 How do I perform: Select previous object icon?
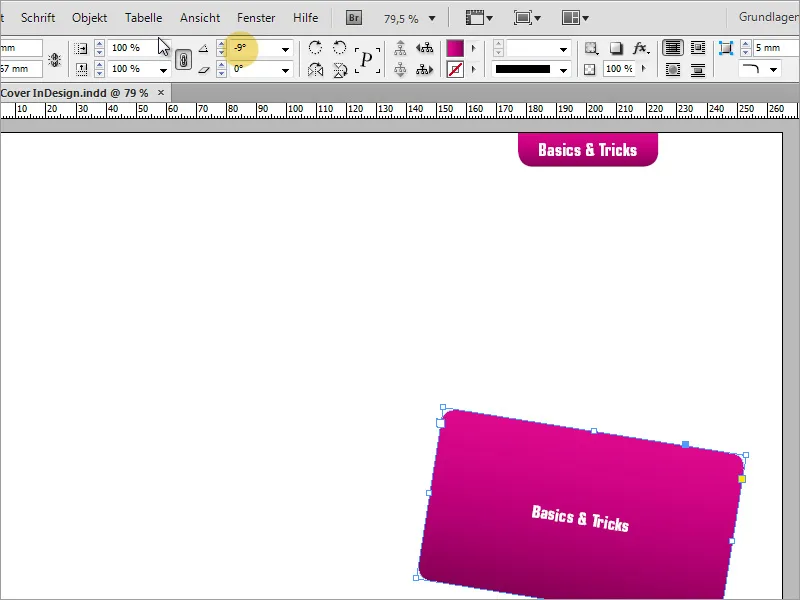pyautogui.click(x=424, y=48)
